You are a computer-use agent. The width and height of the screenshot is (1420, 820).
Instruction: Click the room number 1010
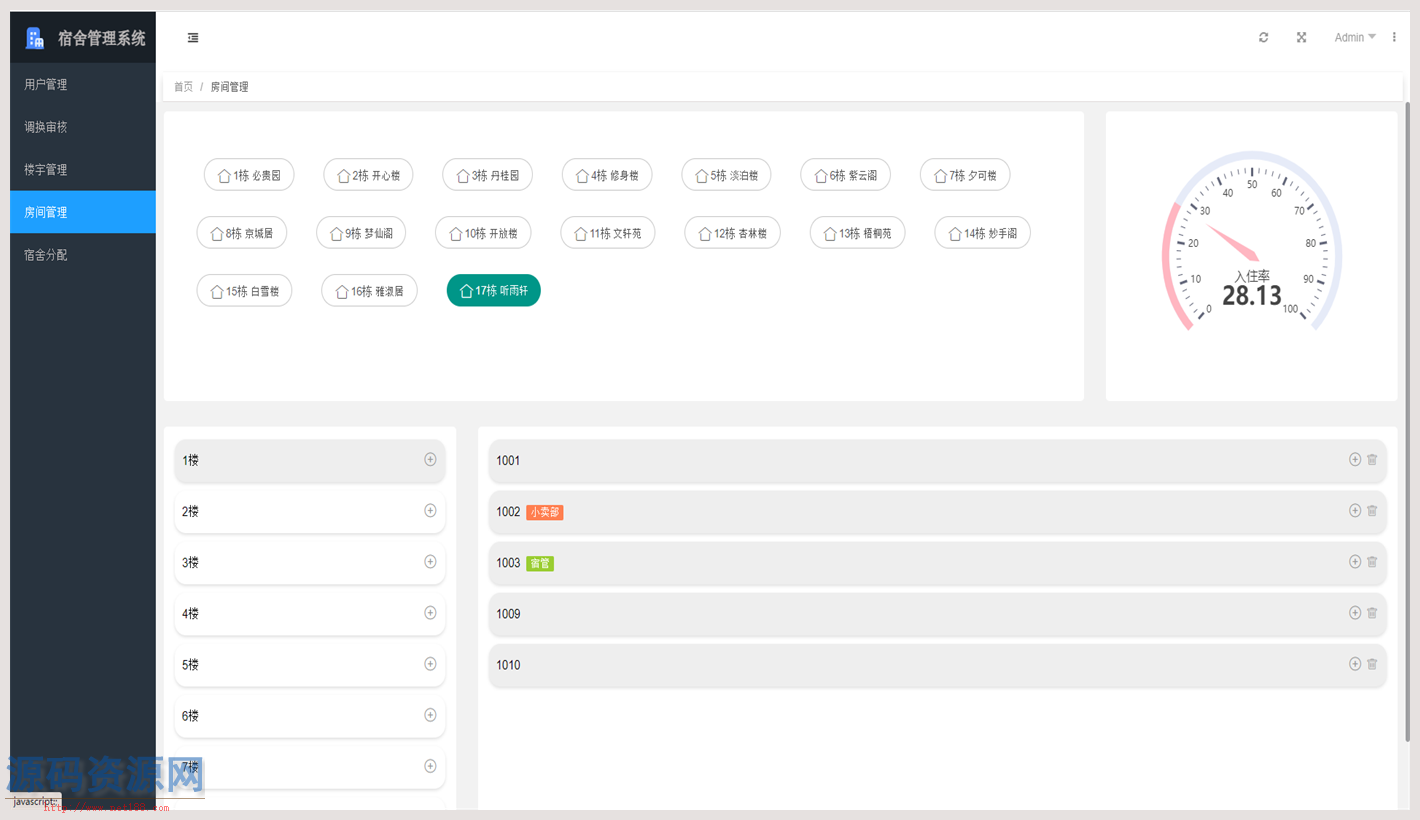pos(508,664)
